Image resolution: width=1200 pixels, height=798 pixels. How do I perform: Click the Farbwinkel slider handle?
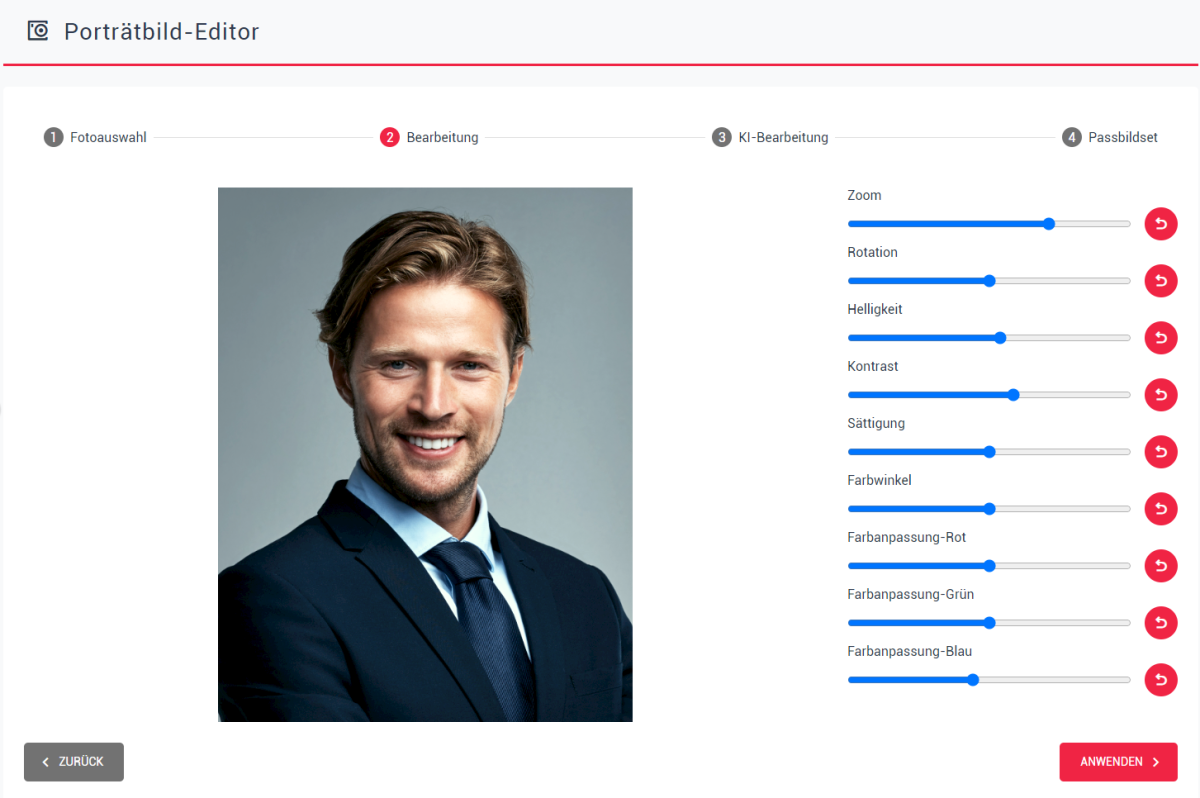coord(990,509)
